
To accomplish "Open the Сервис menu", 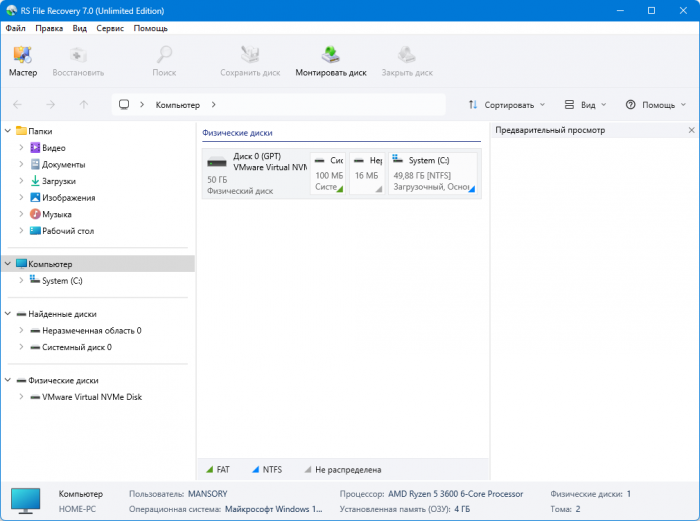I will [x=110, y=28].
